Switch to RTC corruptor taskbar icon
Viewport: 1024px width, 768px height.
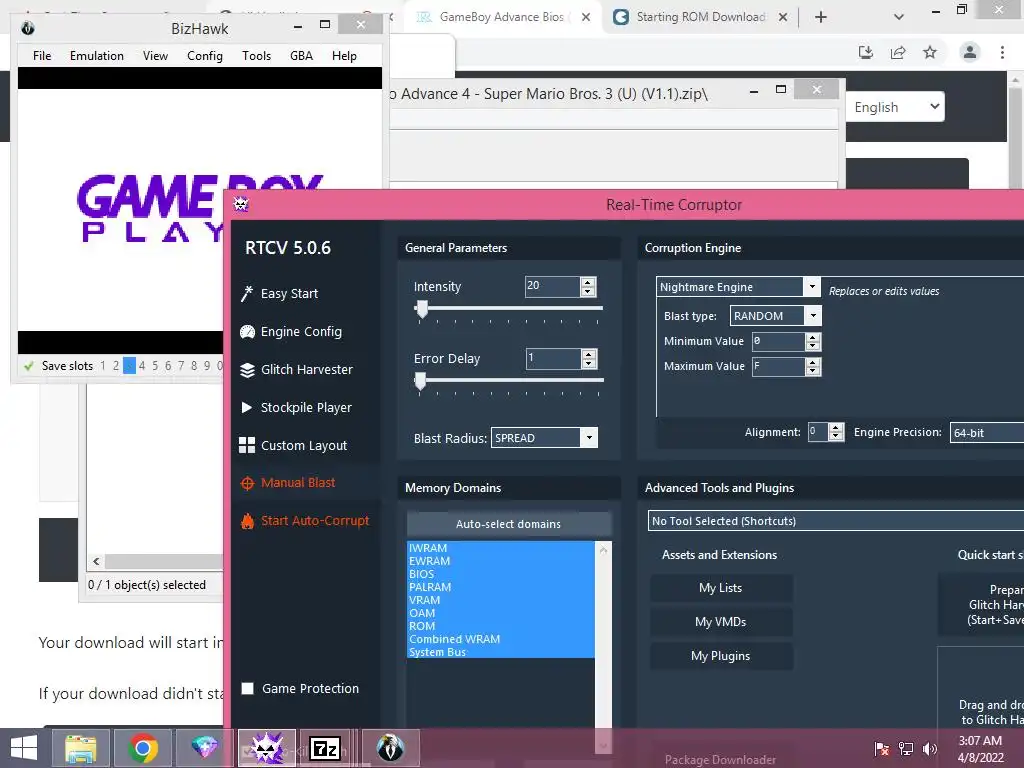(266, 748)
